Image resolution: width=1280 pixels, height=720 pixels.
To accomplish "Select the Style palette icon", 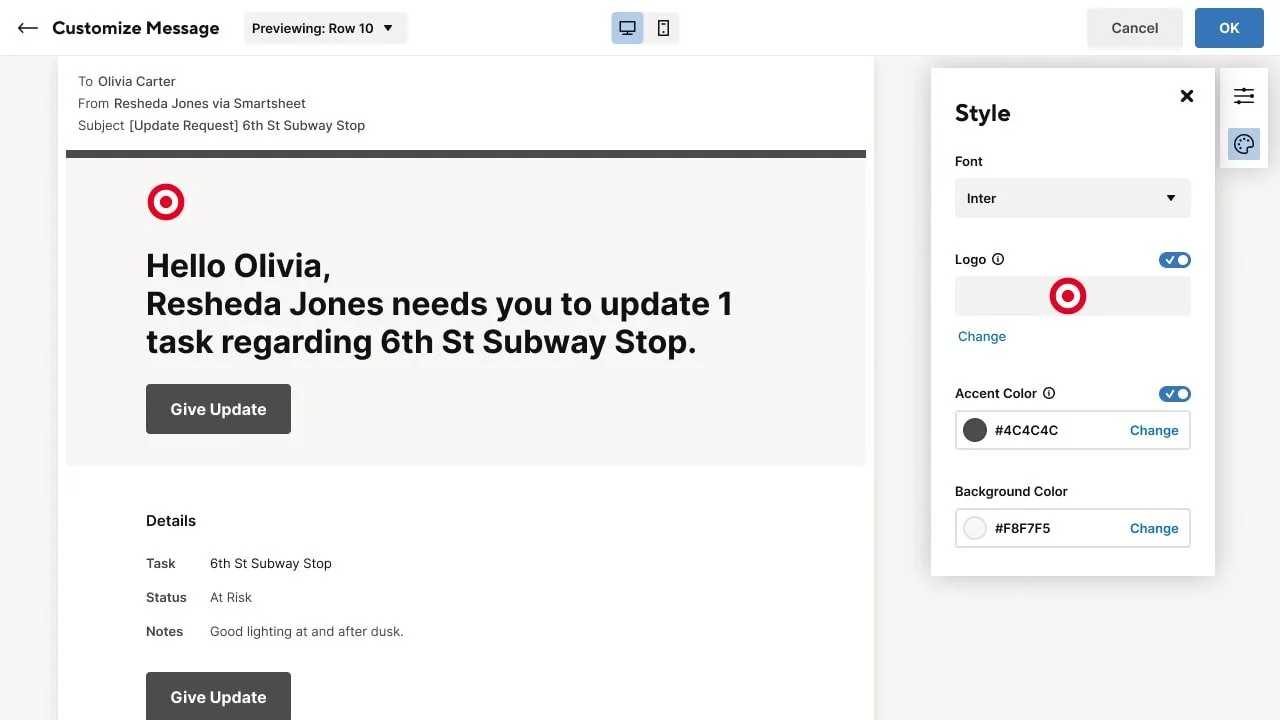I will click(x=1244, y=144).
